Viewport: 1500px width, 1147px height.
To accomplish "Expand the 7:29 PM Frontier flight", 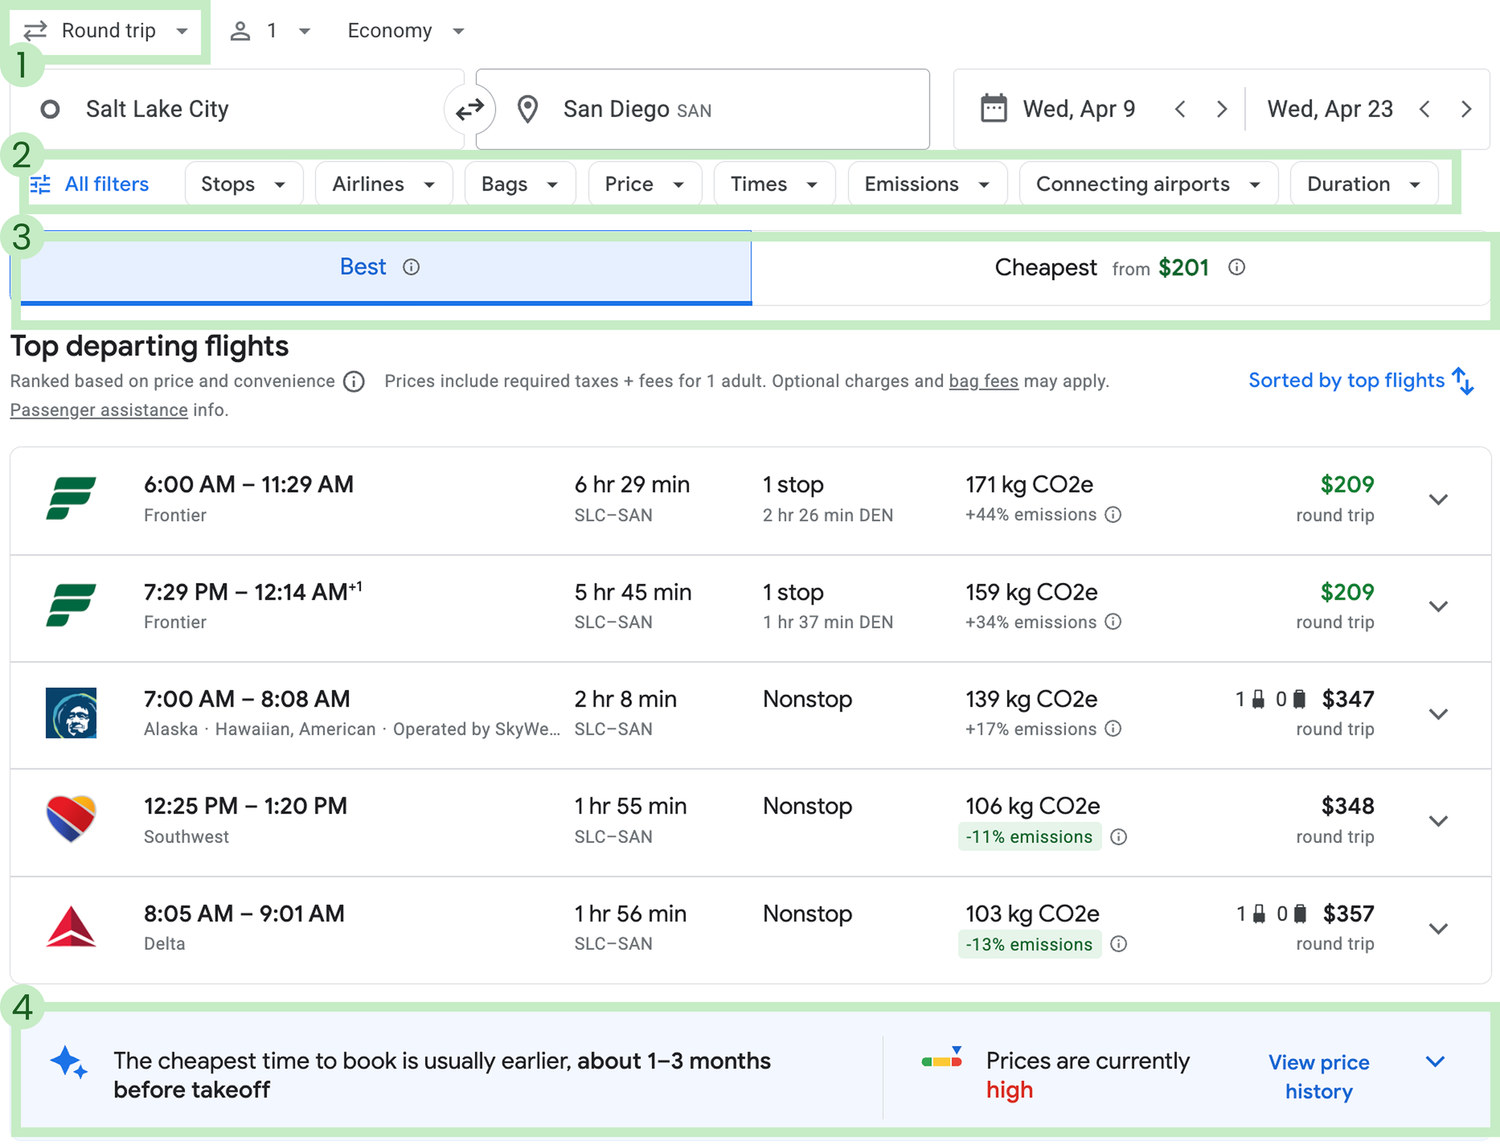I will tap(1438, 607).
